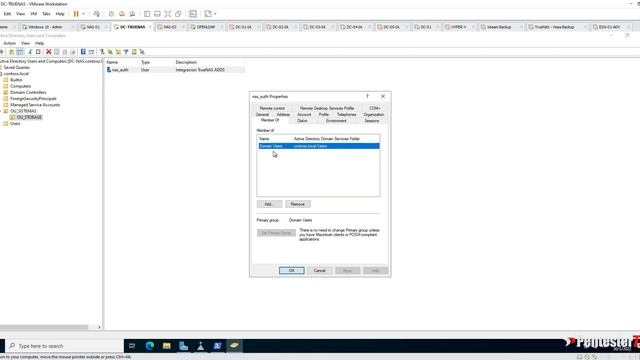Image resolution: width=640 pixels, height=360 pixels.
Task: Switch to the NAS-01 VM tab
Action: 93,27
